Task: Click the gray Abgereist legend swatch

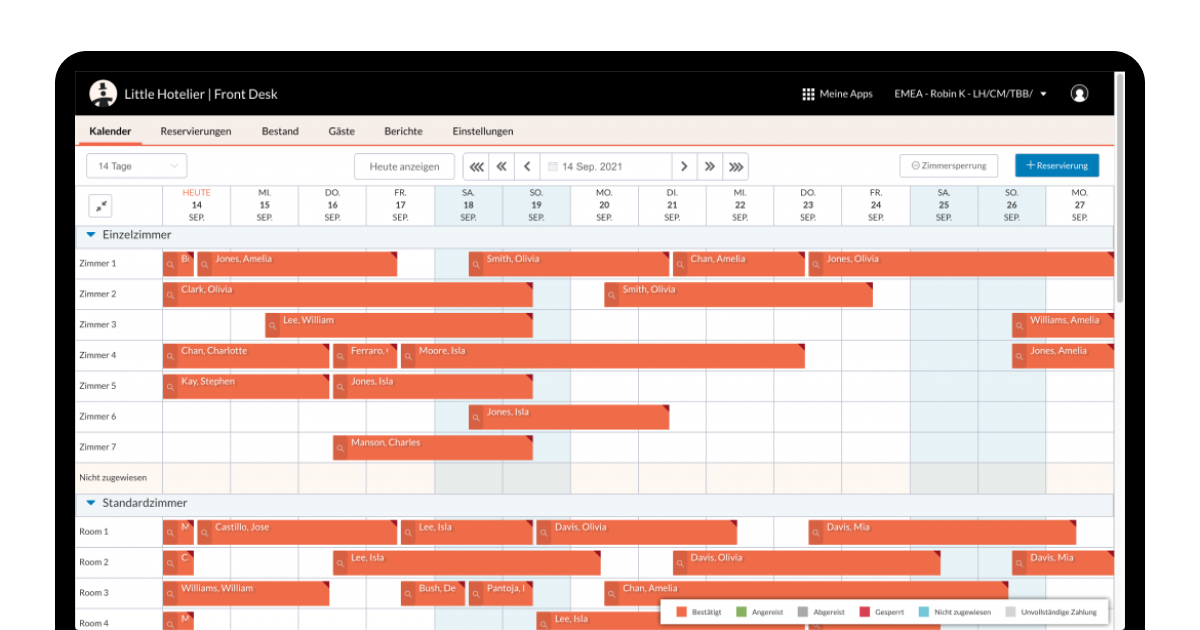Action: 803,612
